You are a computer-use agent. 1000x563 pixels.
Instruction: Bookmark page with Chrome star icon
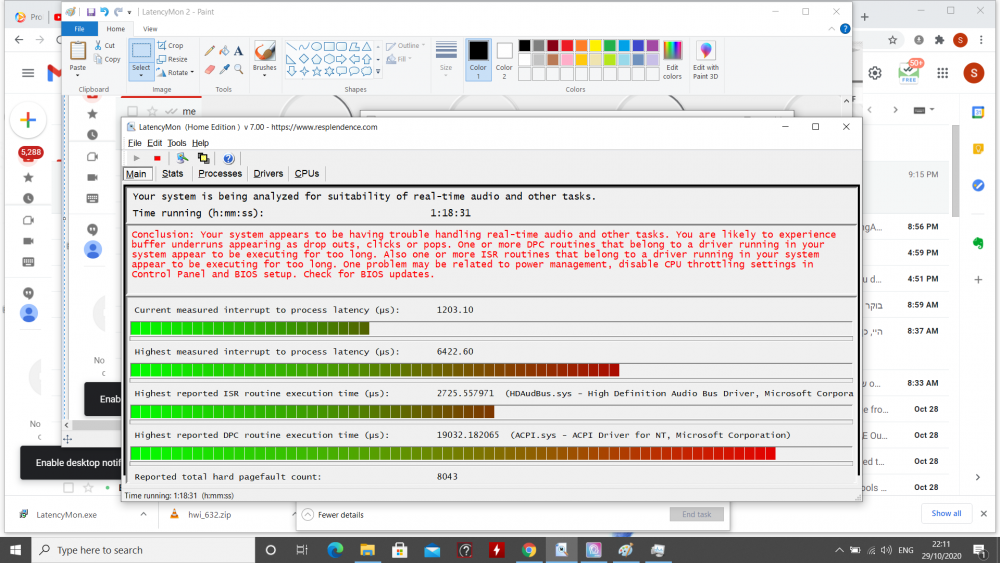click(892, 40)
